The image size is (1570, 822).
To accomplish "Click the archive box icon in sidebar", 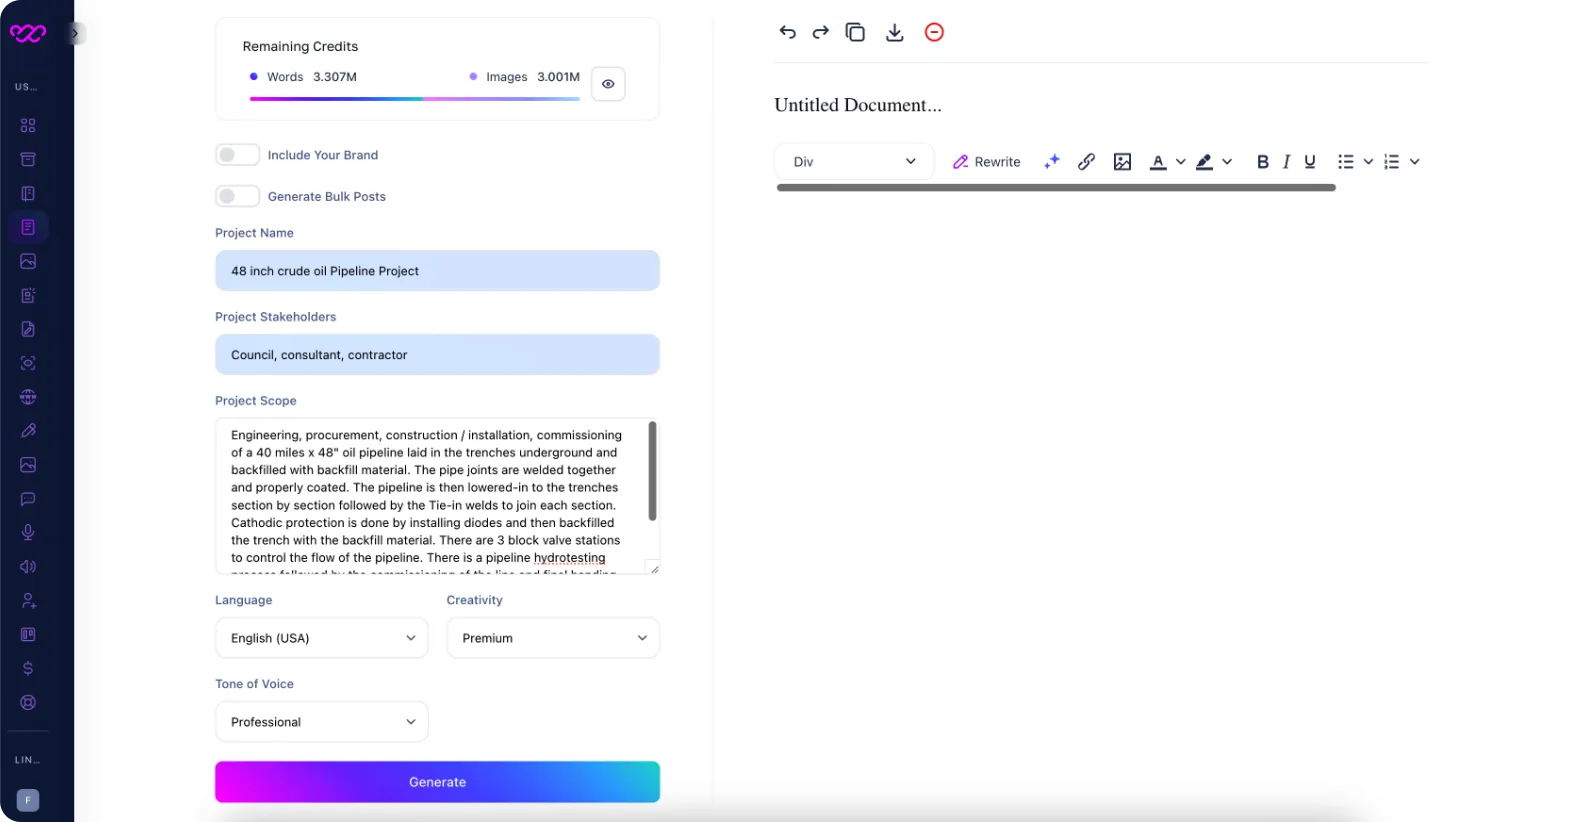I will [28, 159].
